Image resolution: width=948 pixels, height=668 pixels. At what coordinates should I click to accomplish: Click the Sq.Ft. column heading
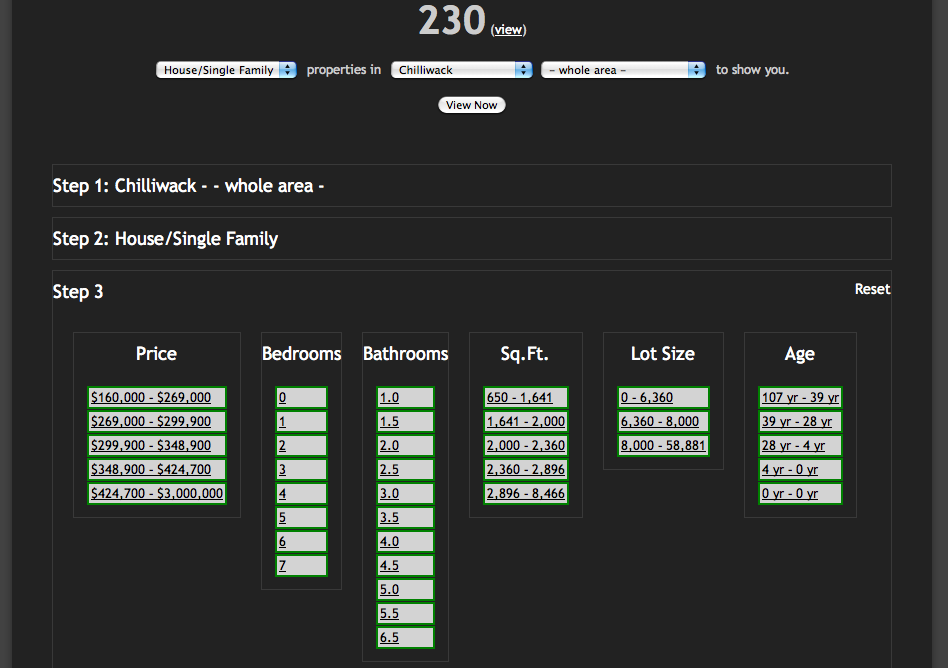click(525, 354)
